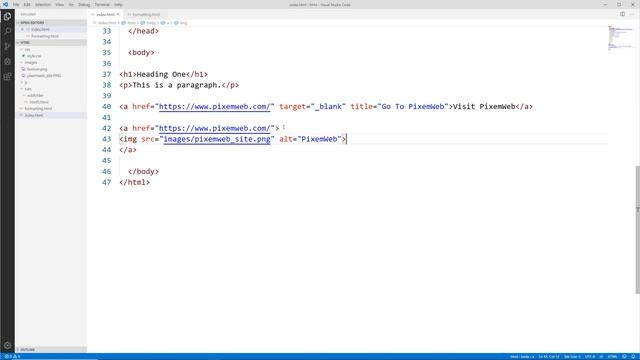Select index.html in Open Editors

click(40, 29)
